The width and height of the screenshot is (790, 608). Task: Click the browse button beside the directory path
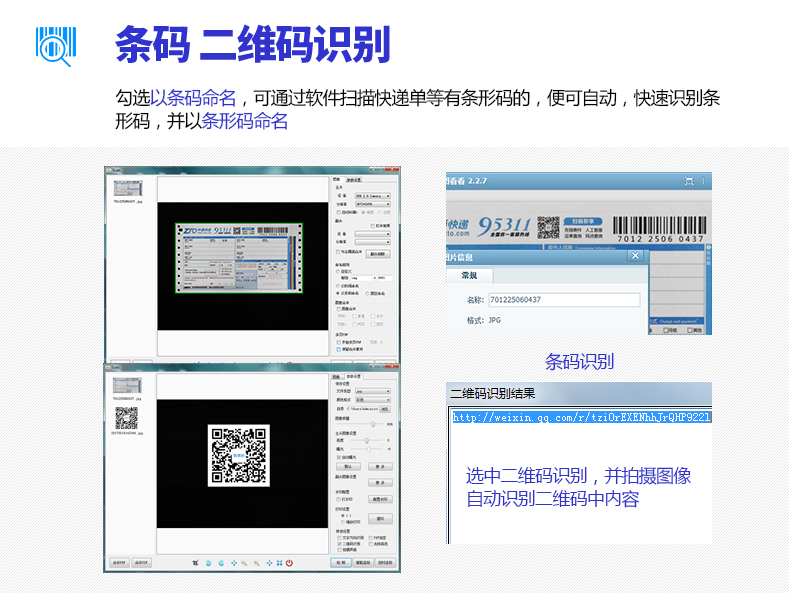pyautogui.click(x=385, y=409)
